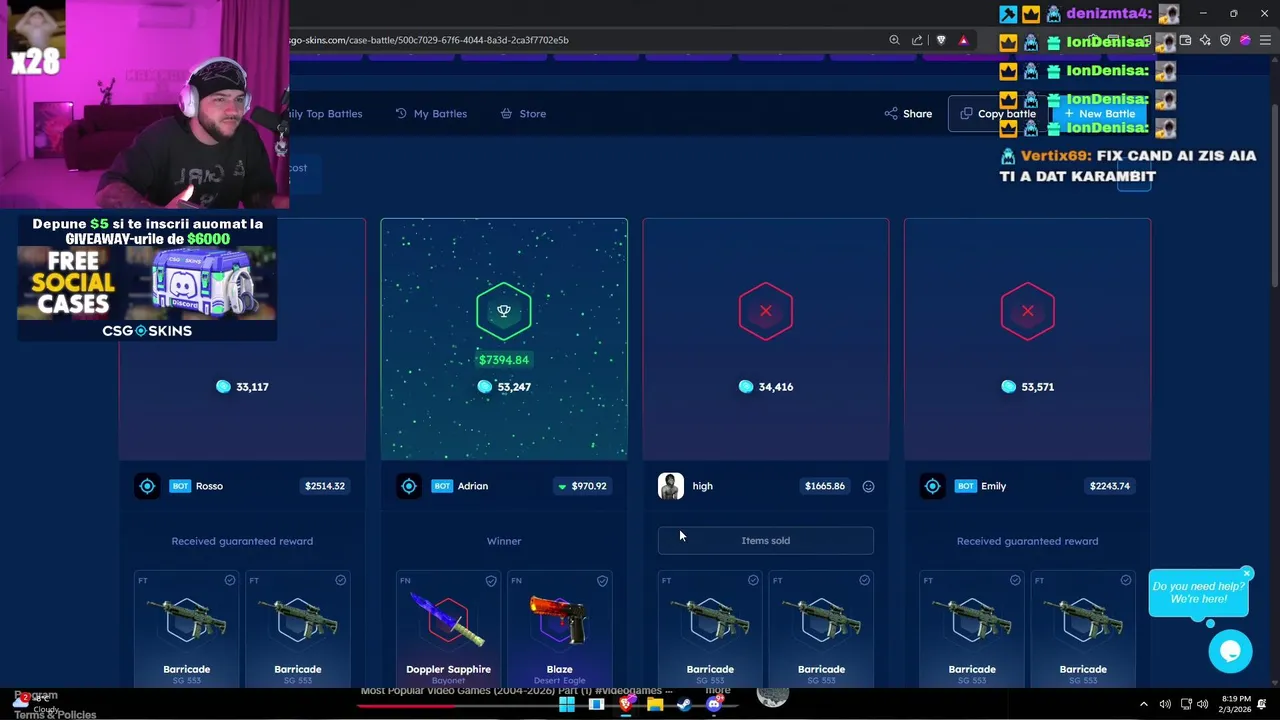
Task: Click Adrian's $970.92 total value
Action: click(x=582, y=486)
